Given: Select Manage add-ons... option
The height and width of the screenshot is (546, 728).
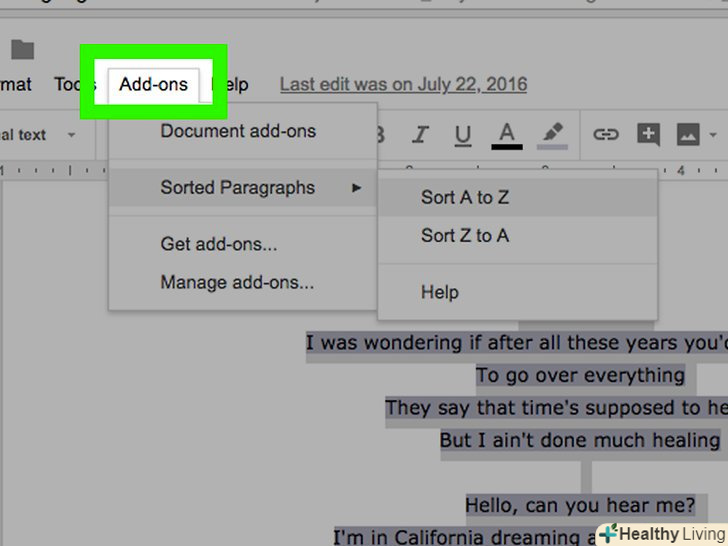Looking at the screenshot, I should 242,282.
